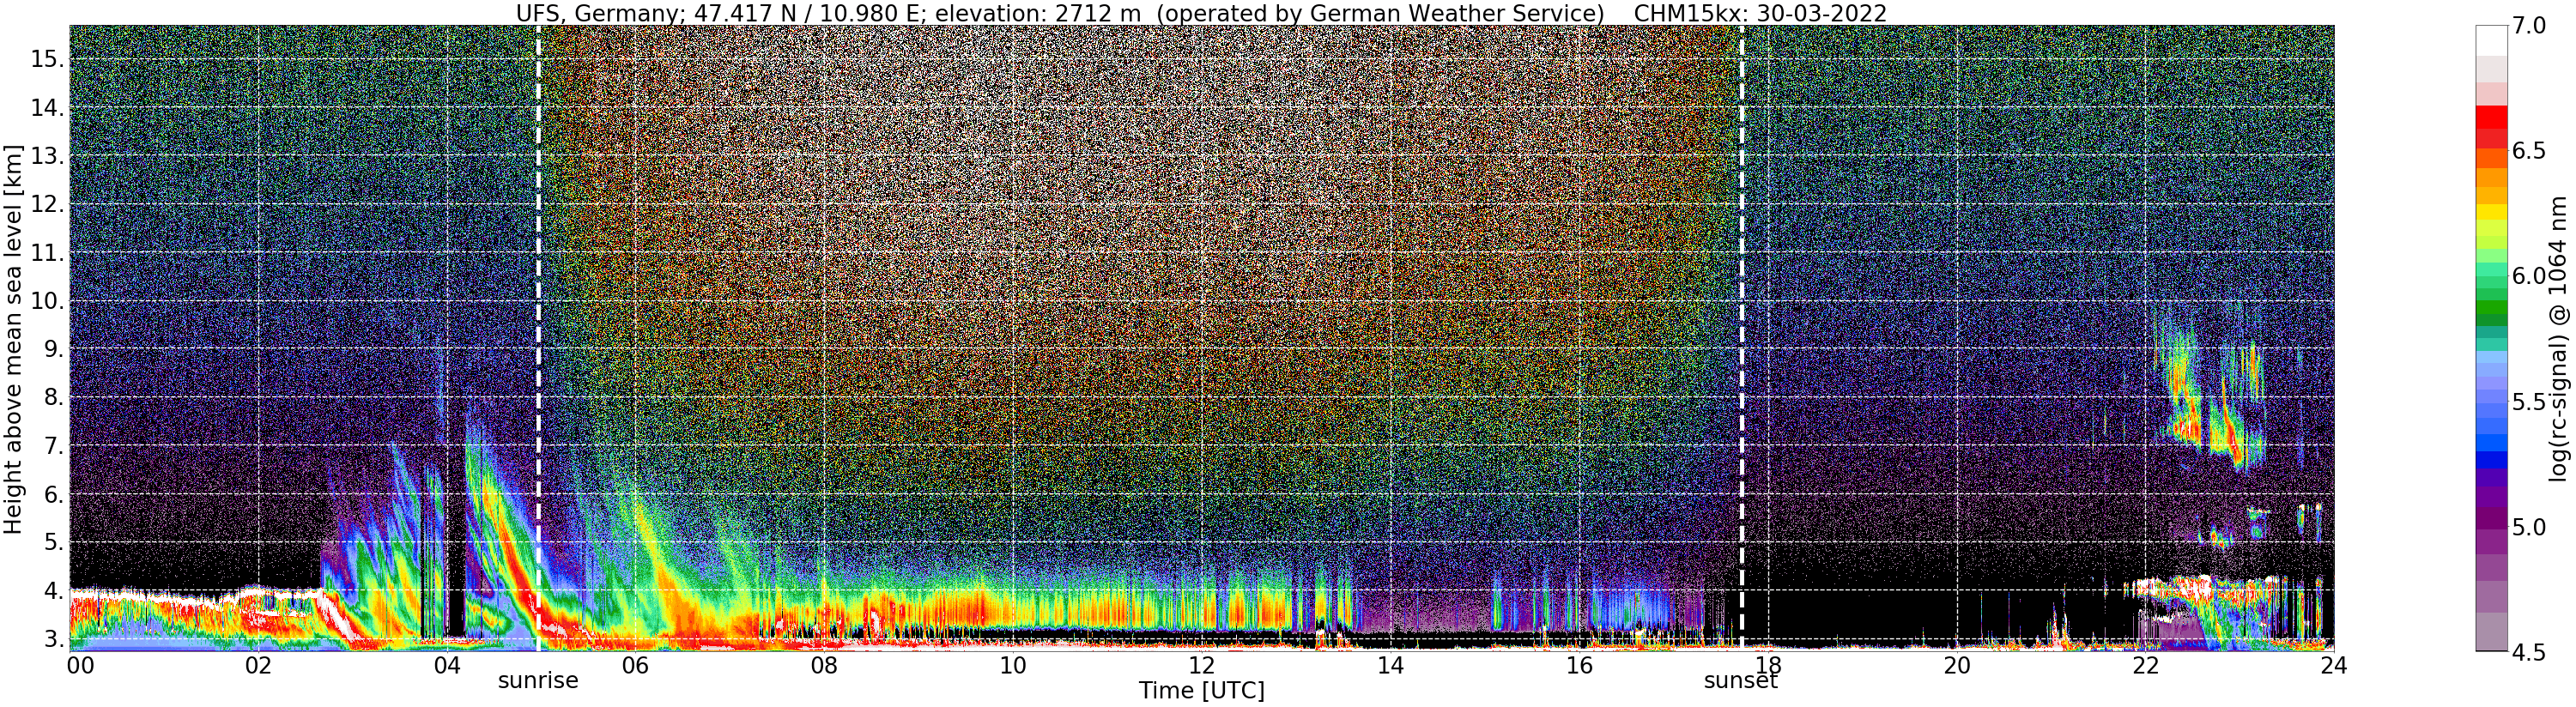Click the x-axis tick label '06'
The width and height of the screenshot is (2576, 707).
[x=635, y=666]
